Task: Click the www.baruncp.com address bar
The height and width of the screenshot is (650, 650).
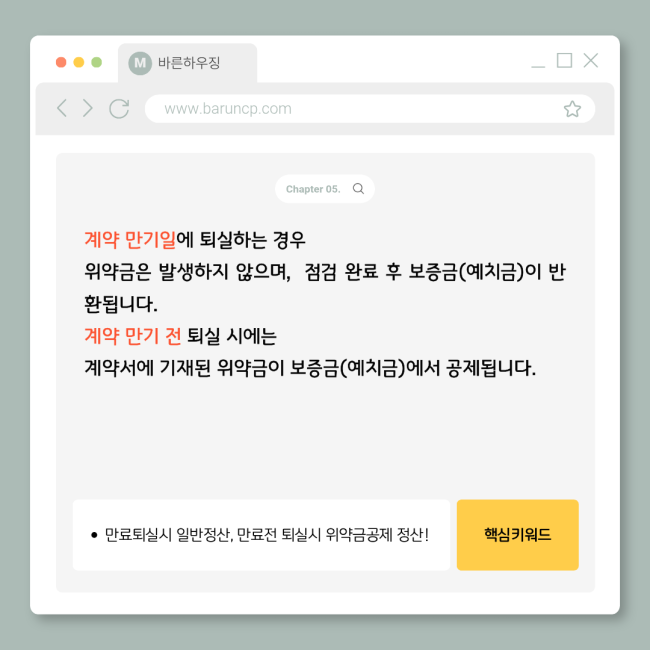Action: [x=370, y=109]
